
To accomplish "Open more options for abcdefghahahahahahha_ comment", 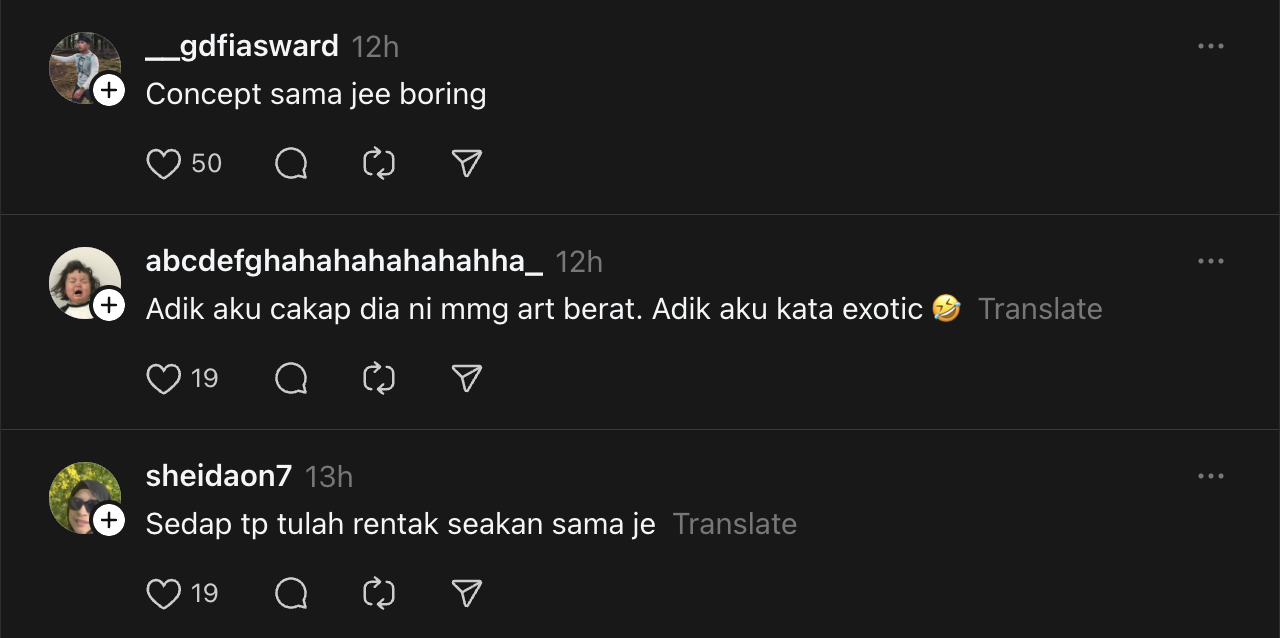I will point(1211,262).
